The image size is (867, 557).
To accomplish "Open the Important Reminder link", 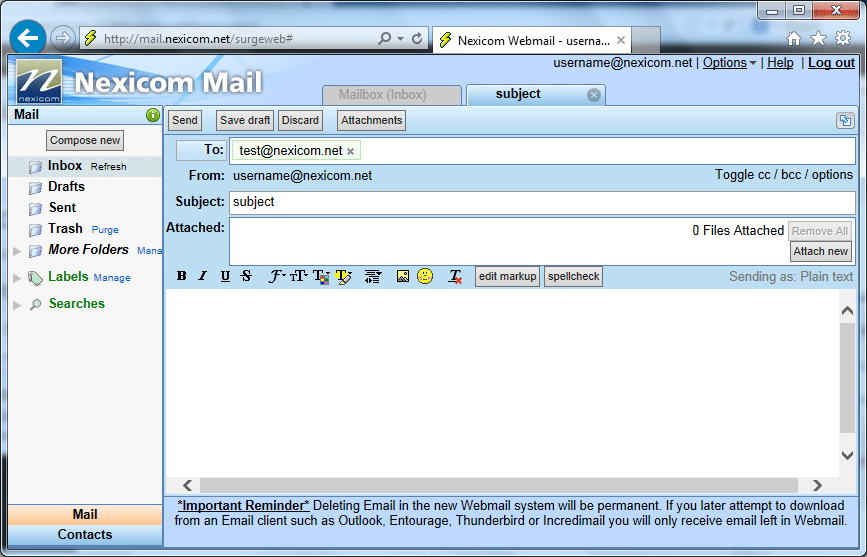I will point(243,506).
